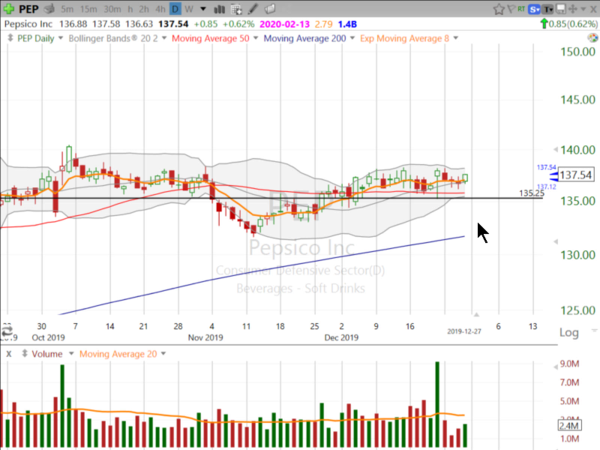
Task: Switch to the 30m time frame
Action: tap(112, 9)
